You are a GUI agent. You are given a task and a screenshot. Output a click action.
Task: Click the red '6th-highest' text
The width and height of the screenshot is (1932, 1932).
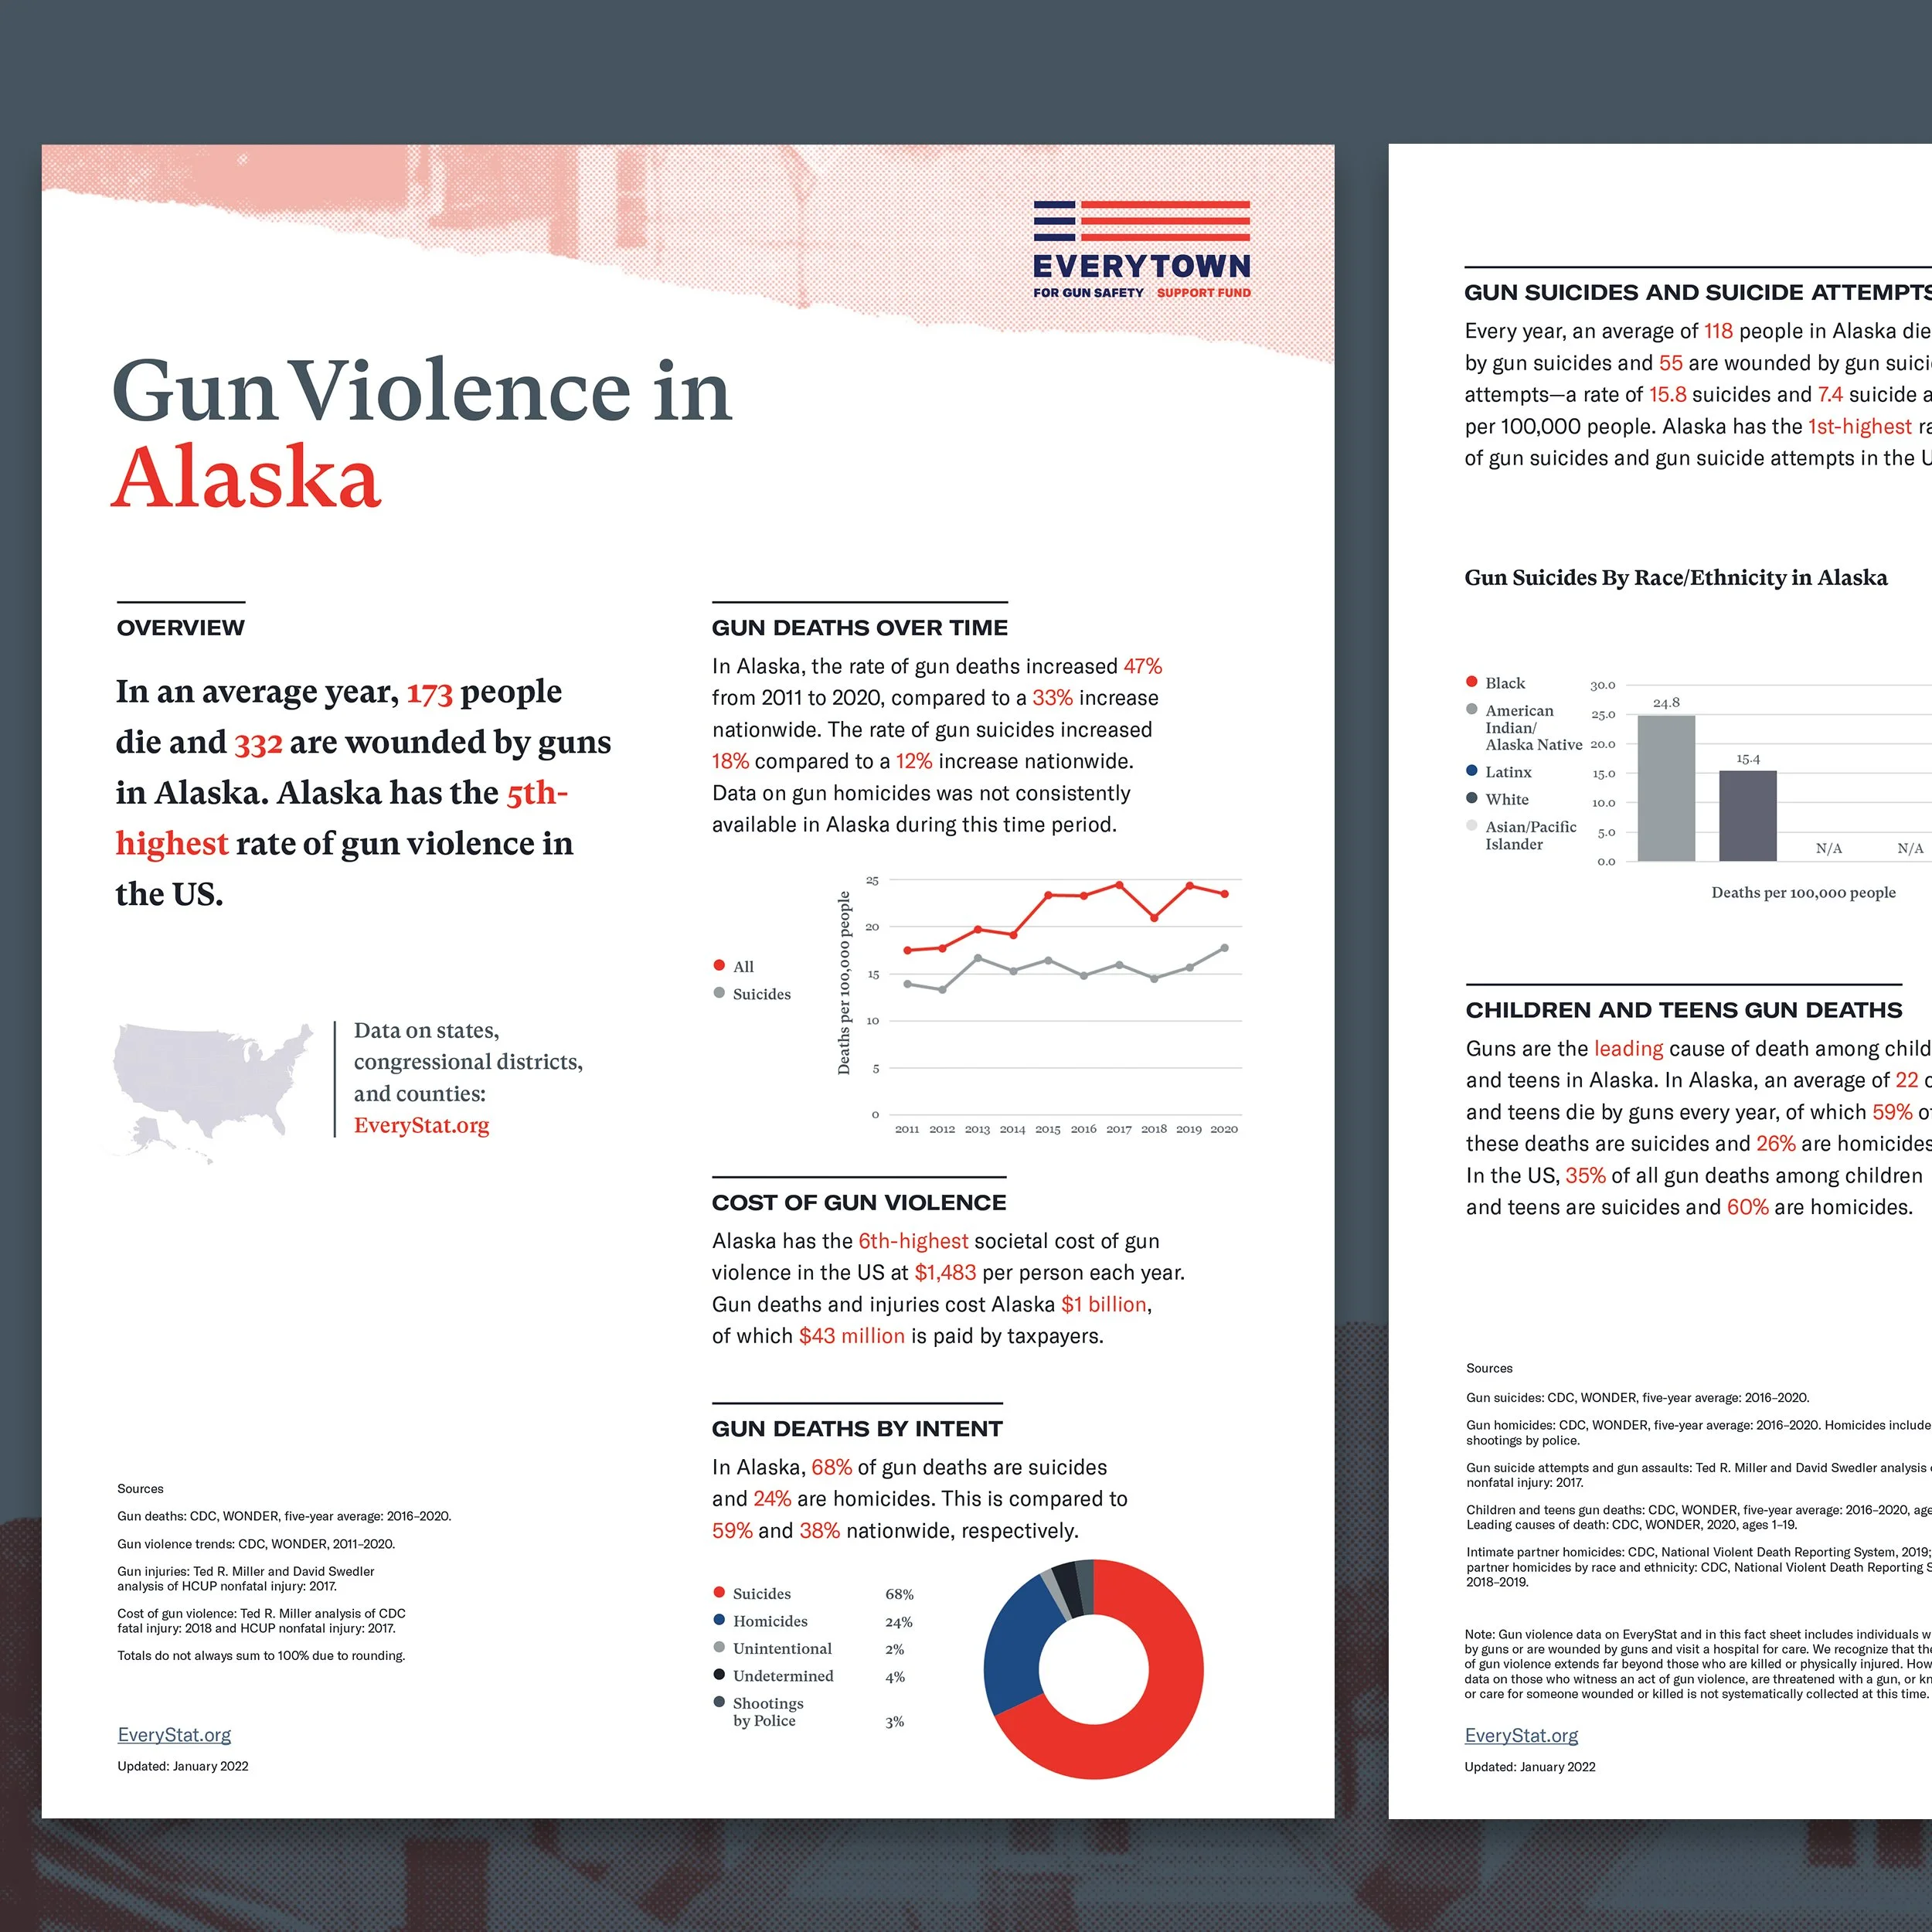coord(913,1241)
